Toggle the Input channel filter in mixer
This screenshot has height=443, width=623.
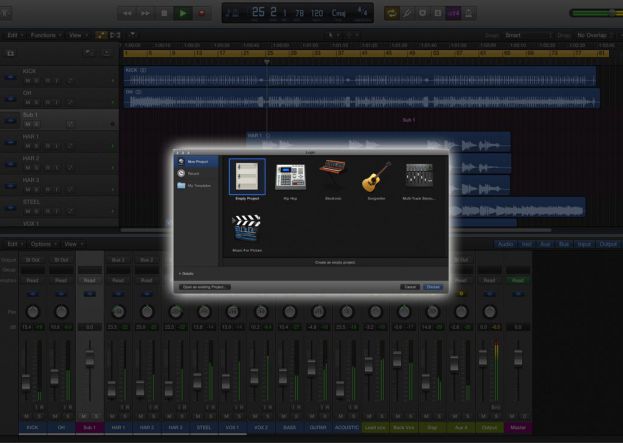[584, 244]
